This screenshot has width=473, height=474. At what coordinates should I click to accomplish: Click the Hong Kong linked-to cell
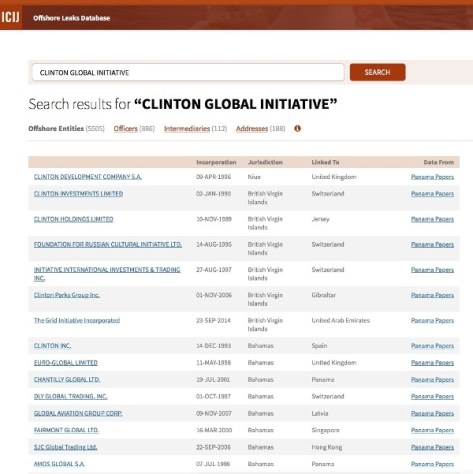pyautogui.click(x=327, y=447)
